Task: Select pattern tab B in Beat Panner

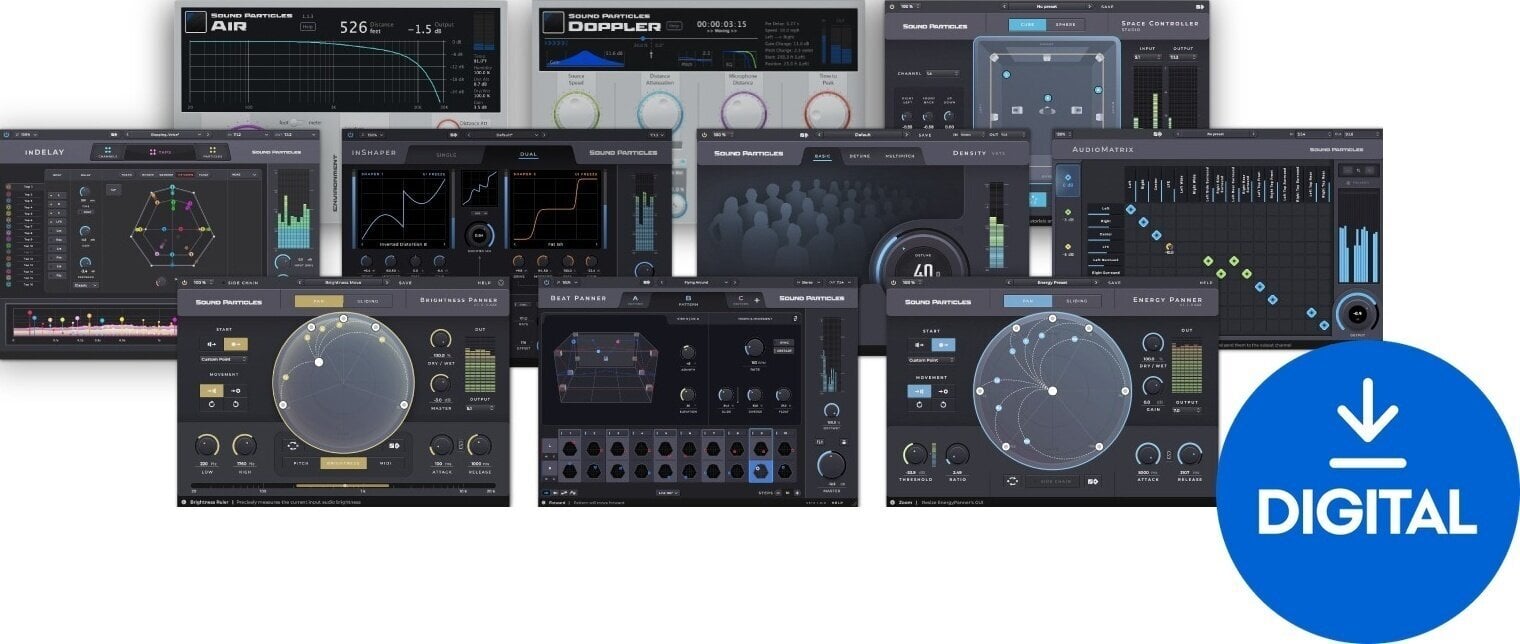Action: tap(688, 298)
